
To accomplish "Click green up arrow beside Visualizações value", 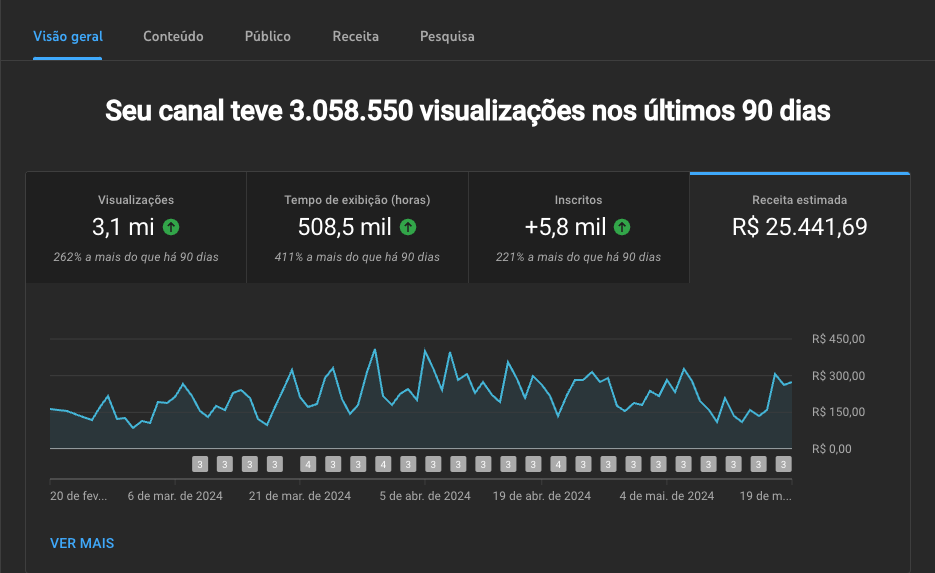I will point(171,227).
